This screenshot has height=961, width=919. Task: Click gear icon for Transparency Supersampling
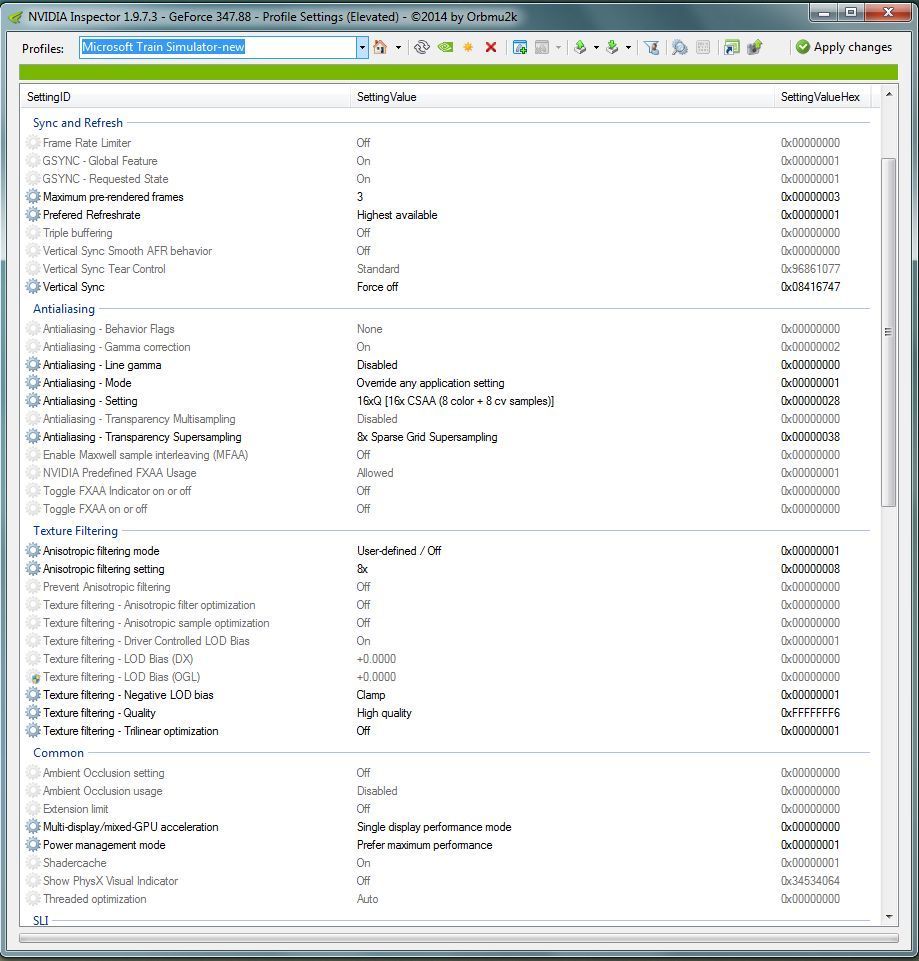(33, 437)
